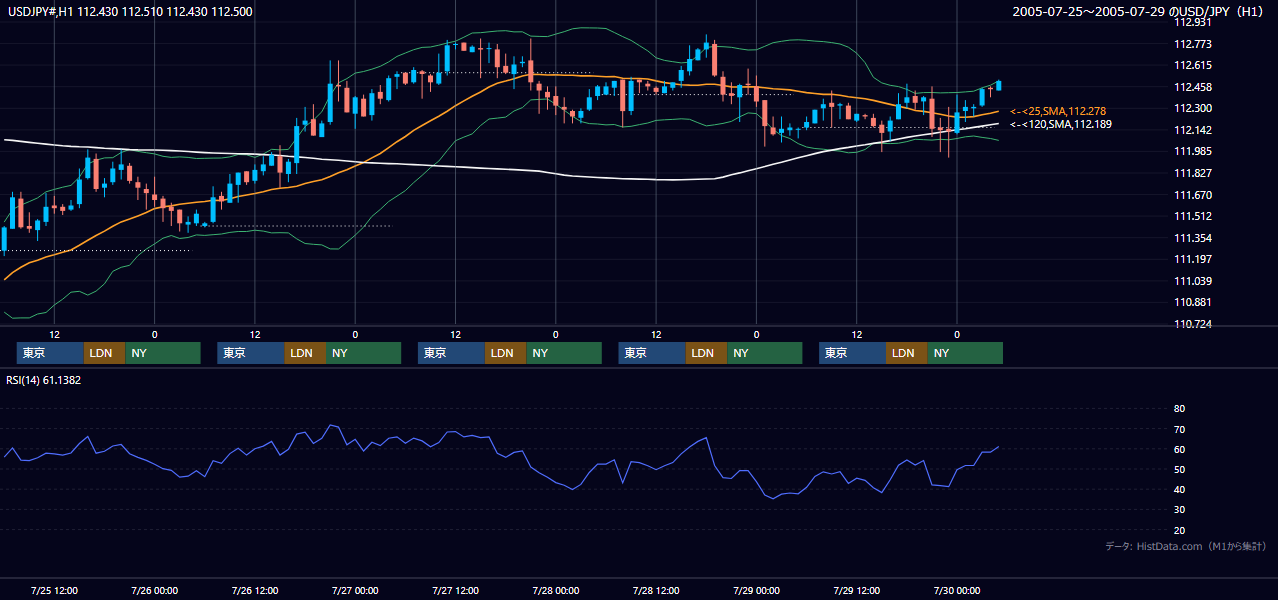This screenshot has width=1278, height=600.
Task: Click the 7/26 00:00 time axis label
Action: pos(154,590)
